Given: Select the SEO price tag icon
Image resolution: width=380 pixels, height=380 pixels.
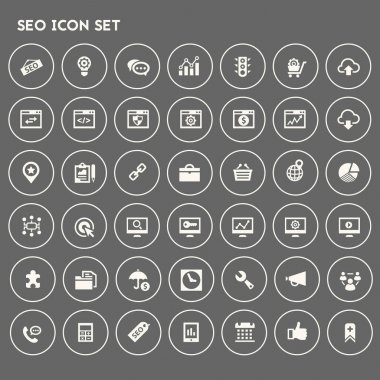Looking at the screenshot, I should pyautogui.click(x=139, y=331).
